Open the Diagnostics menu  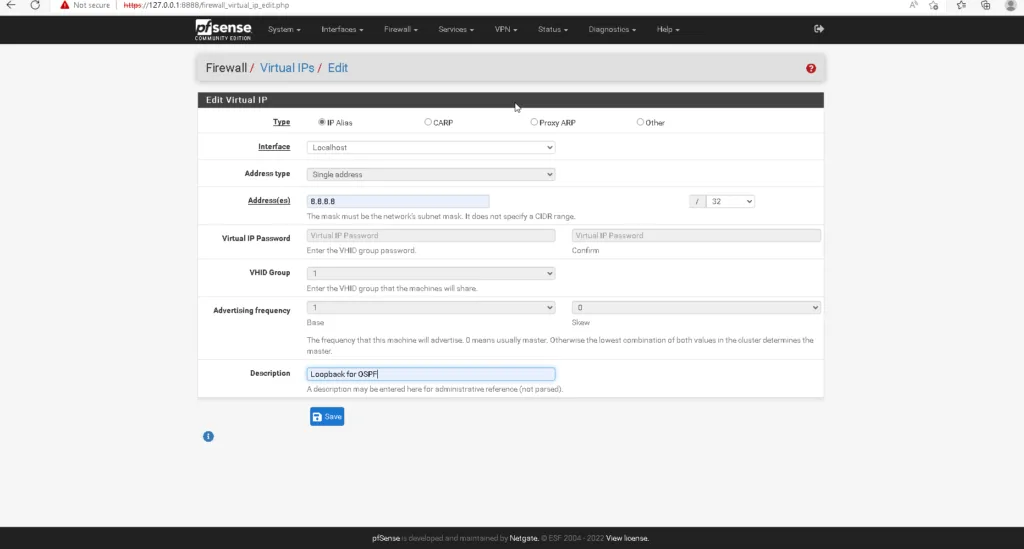point(612,29)
